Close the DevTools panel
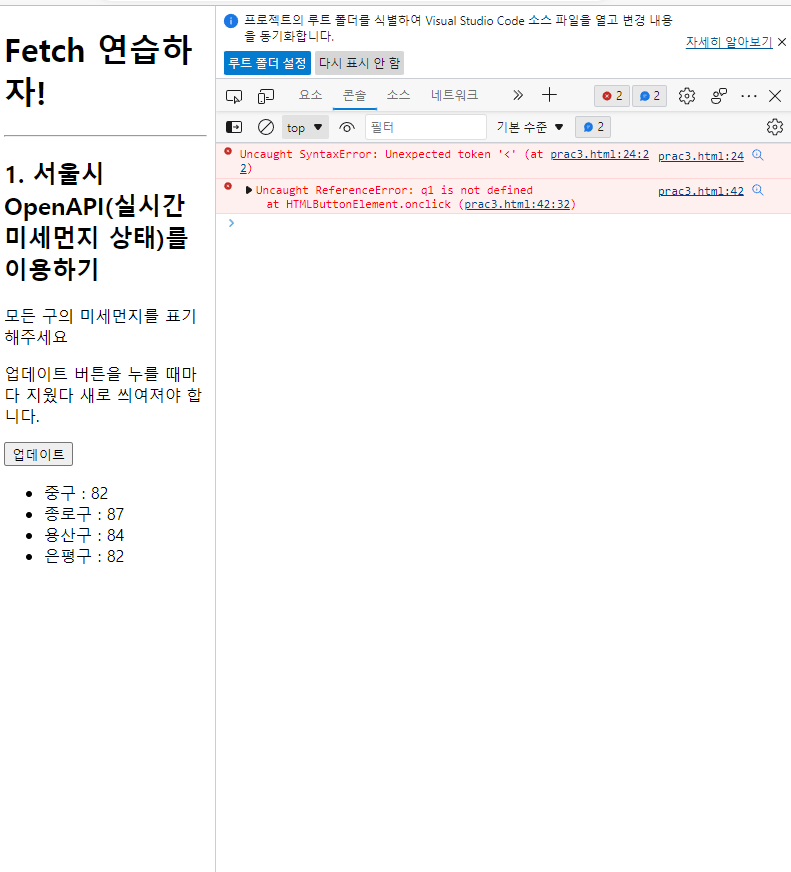 [x=775, y=96]
